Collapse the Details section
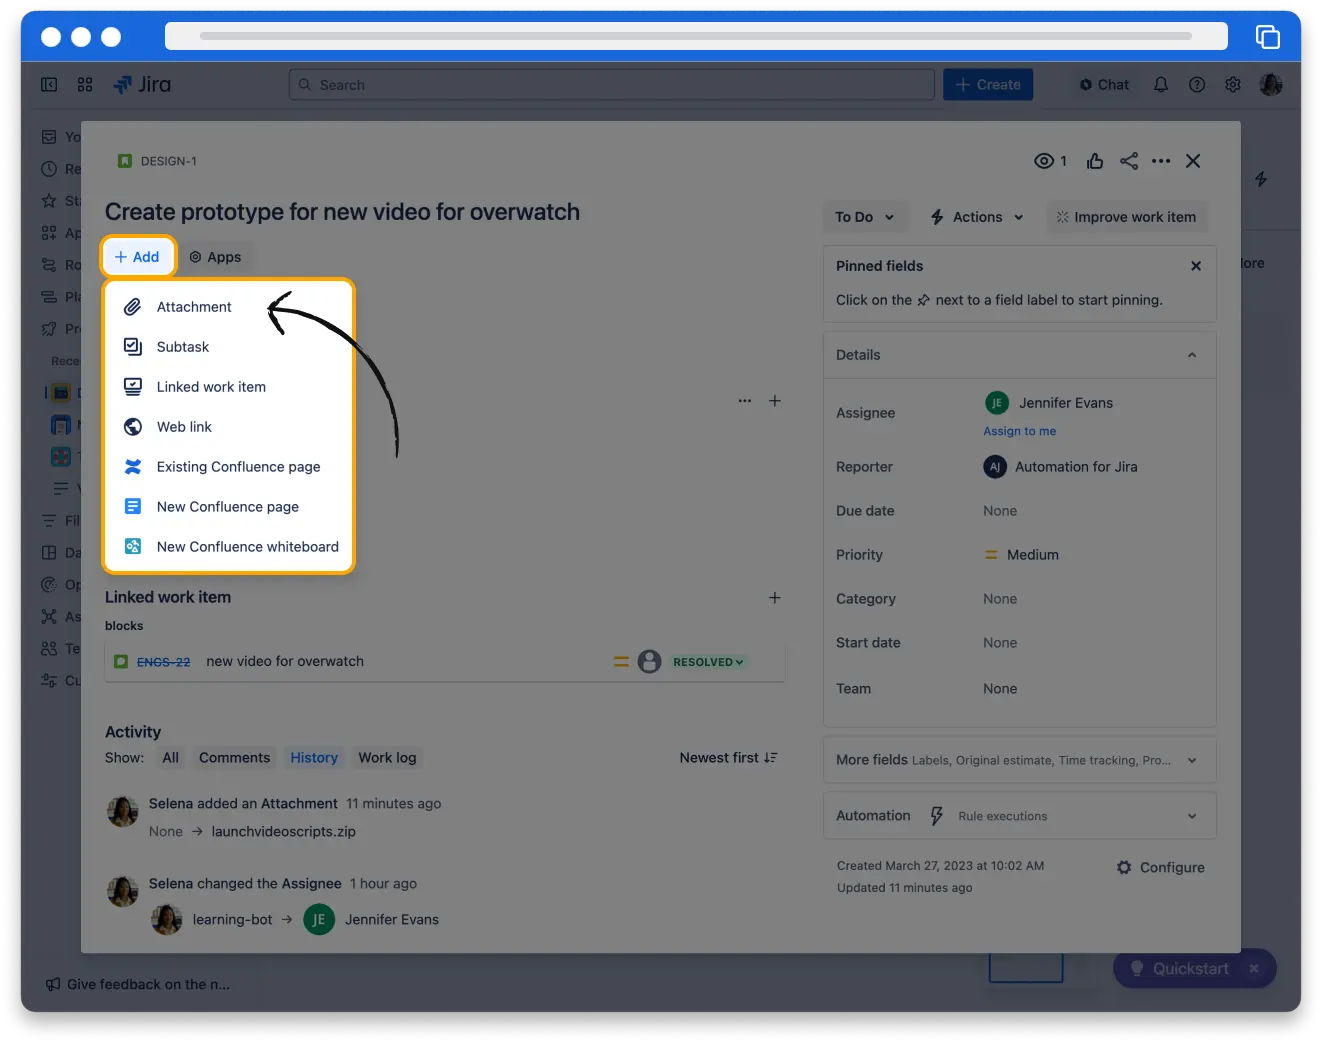The width and height of the screenshot is (1322, 1043). [1192, 355]
